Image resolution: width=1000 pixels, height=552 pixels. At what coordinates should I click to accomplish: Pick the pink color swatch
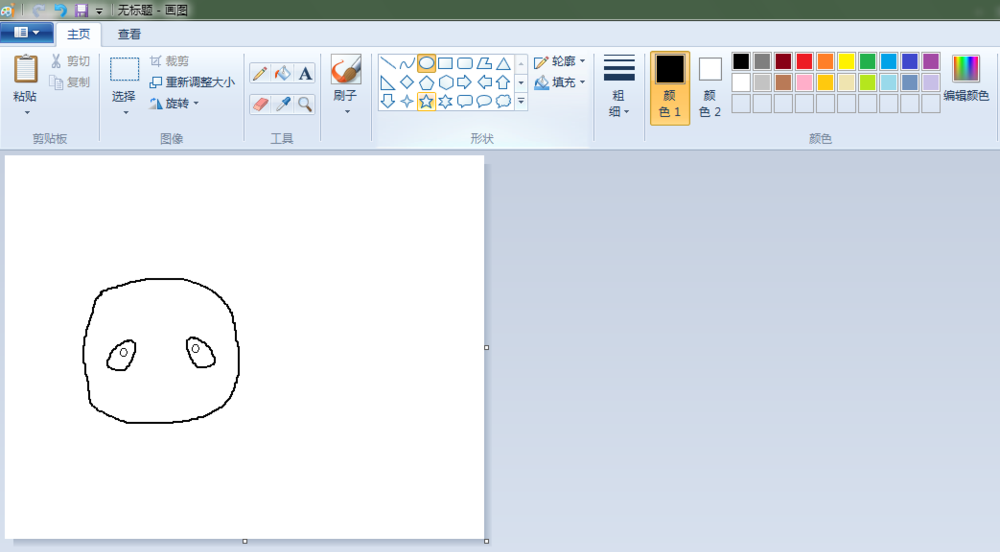804,82
